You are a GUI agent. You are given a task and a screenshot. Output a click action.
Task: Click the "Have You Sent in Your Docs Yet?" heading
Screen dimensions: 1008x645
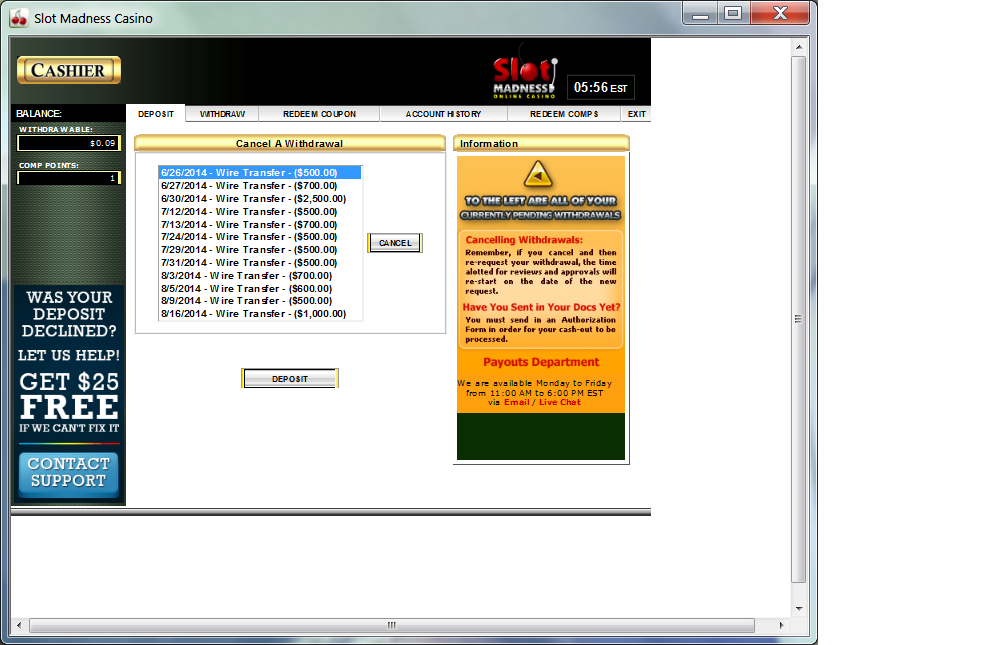[541, 307]
